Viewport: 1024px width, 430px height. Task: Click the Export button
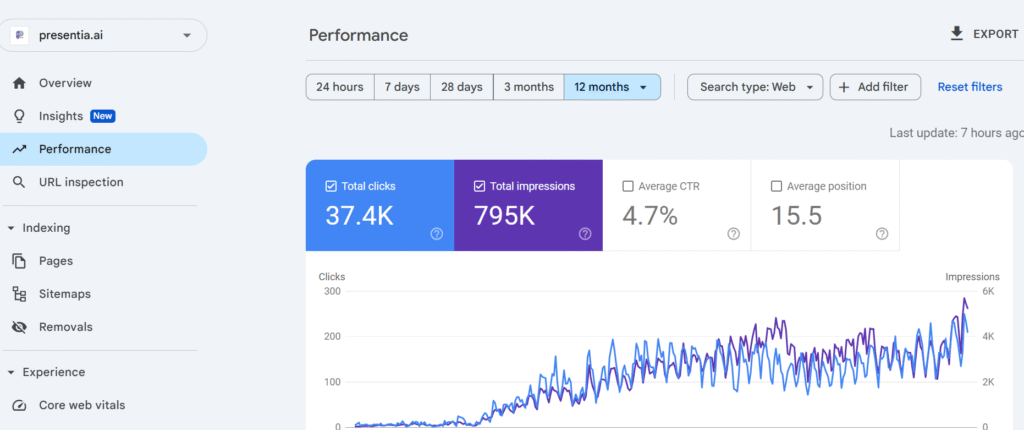984,34
